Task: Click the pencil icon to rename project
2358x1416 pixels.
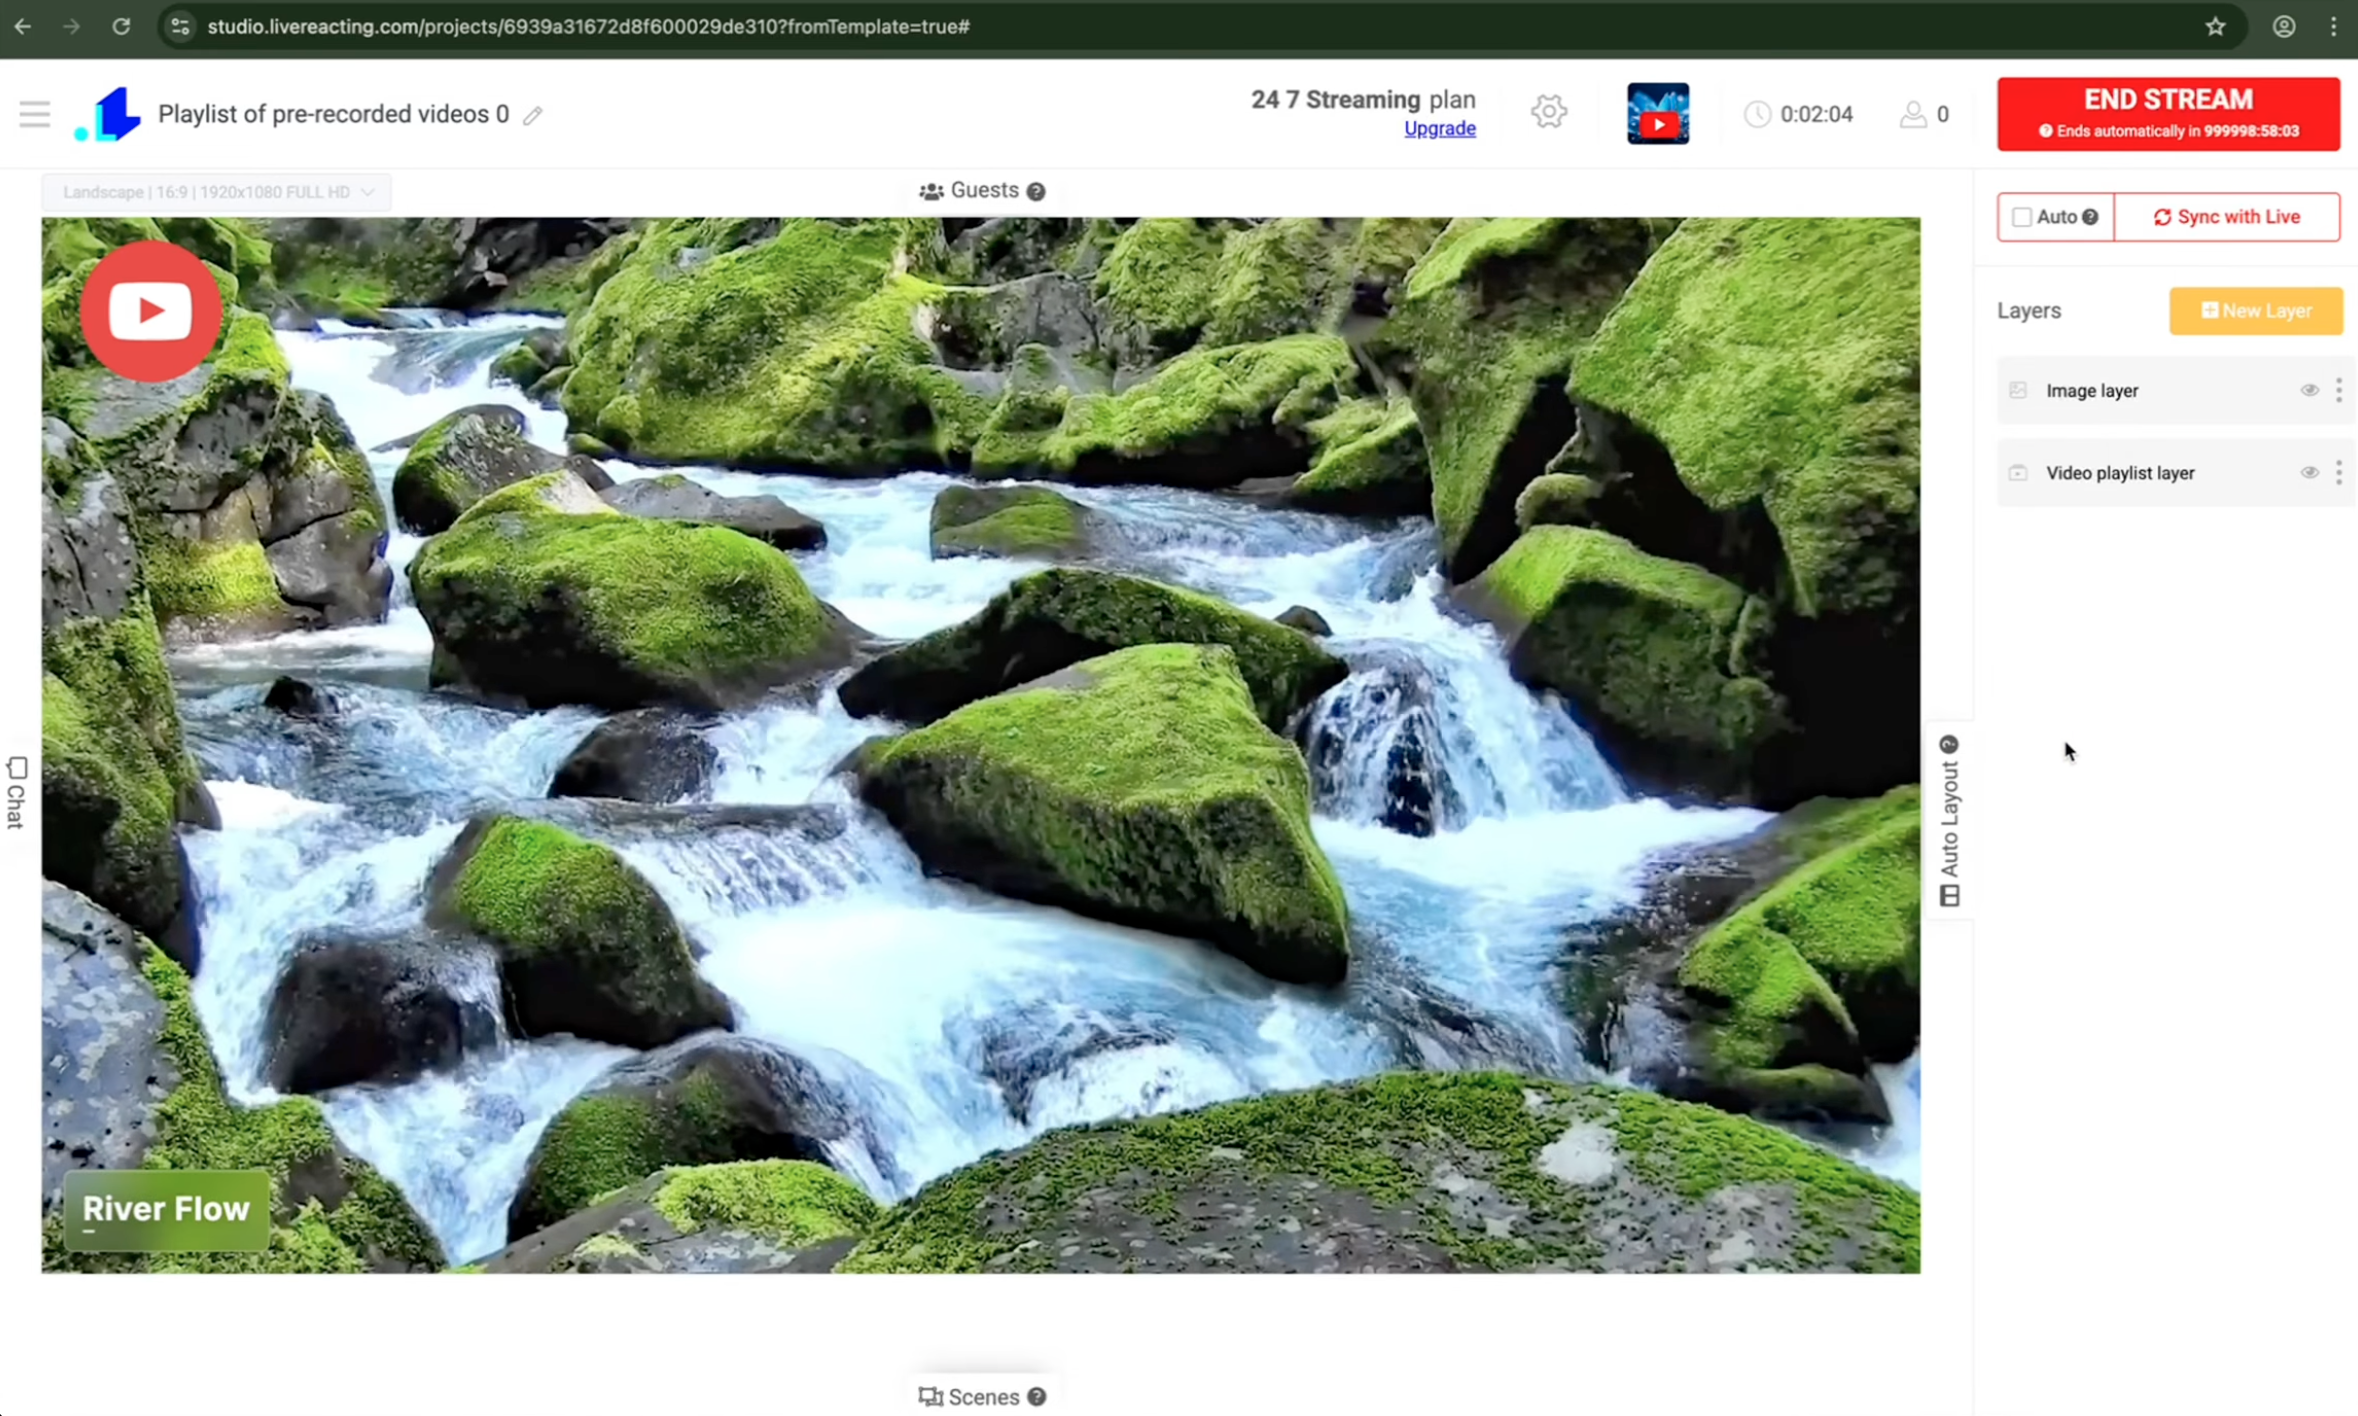Action: [533, 116]
